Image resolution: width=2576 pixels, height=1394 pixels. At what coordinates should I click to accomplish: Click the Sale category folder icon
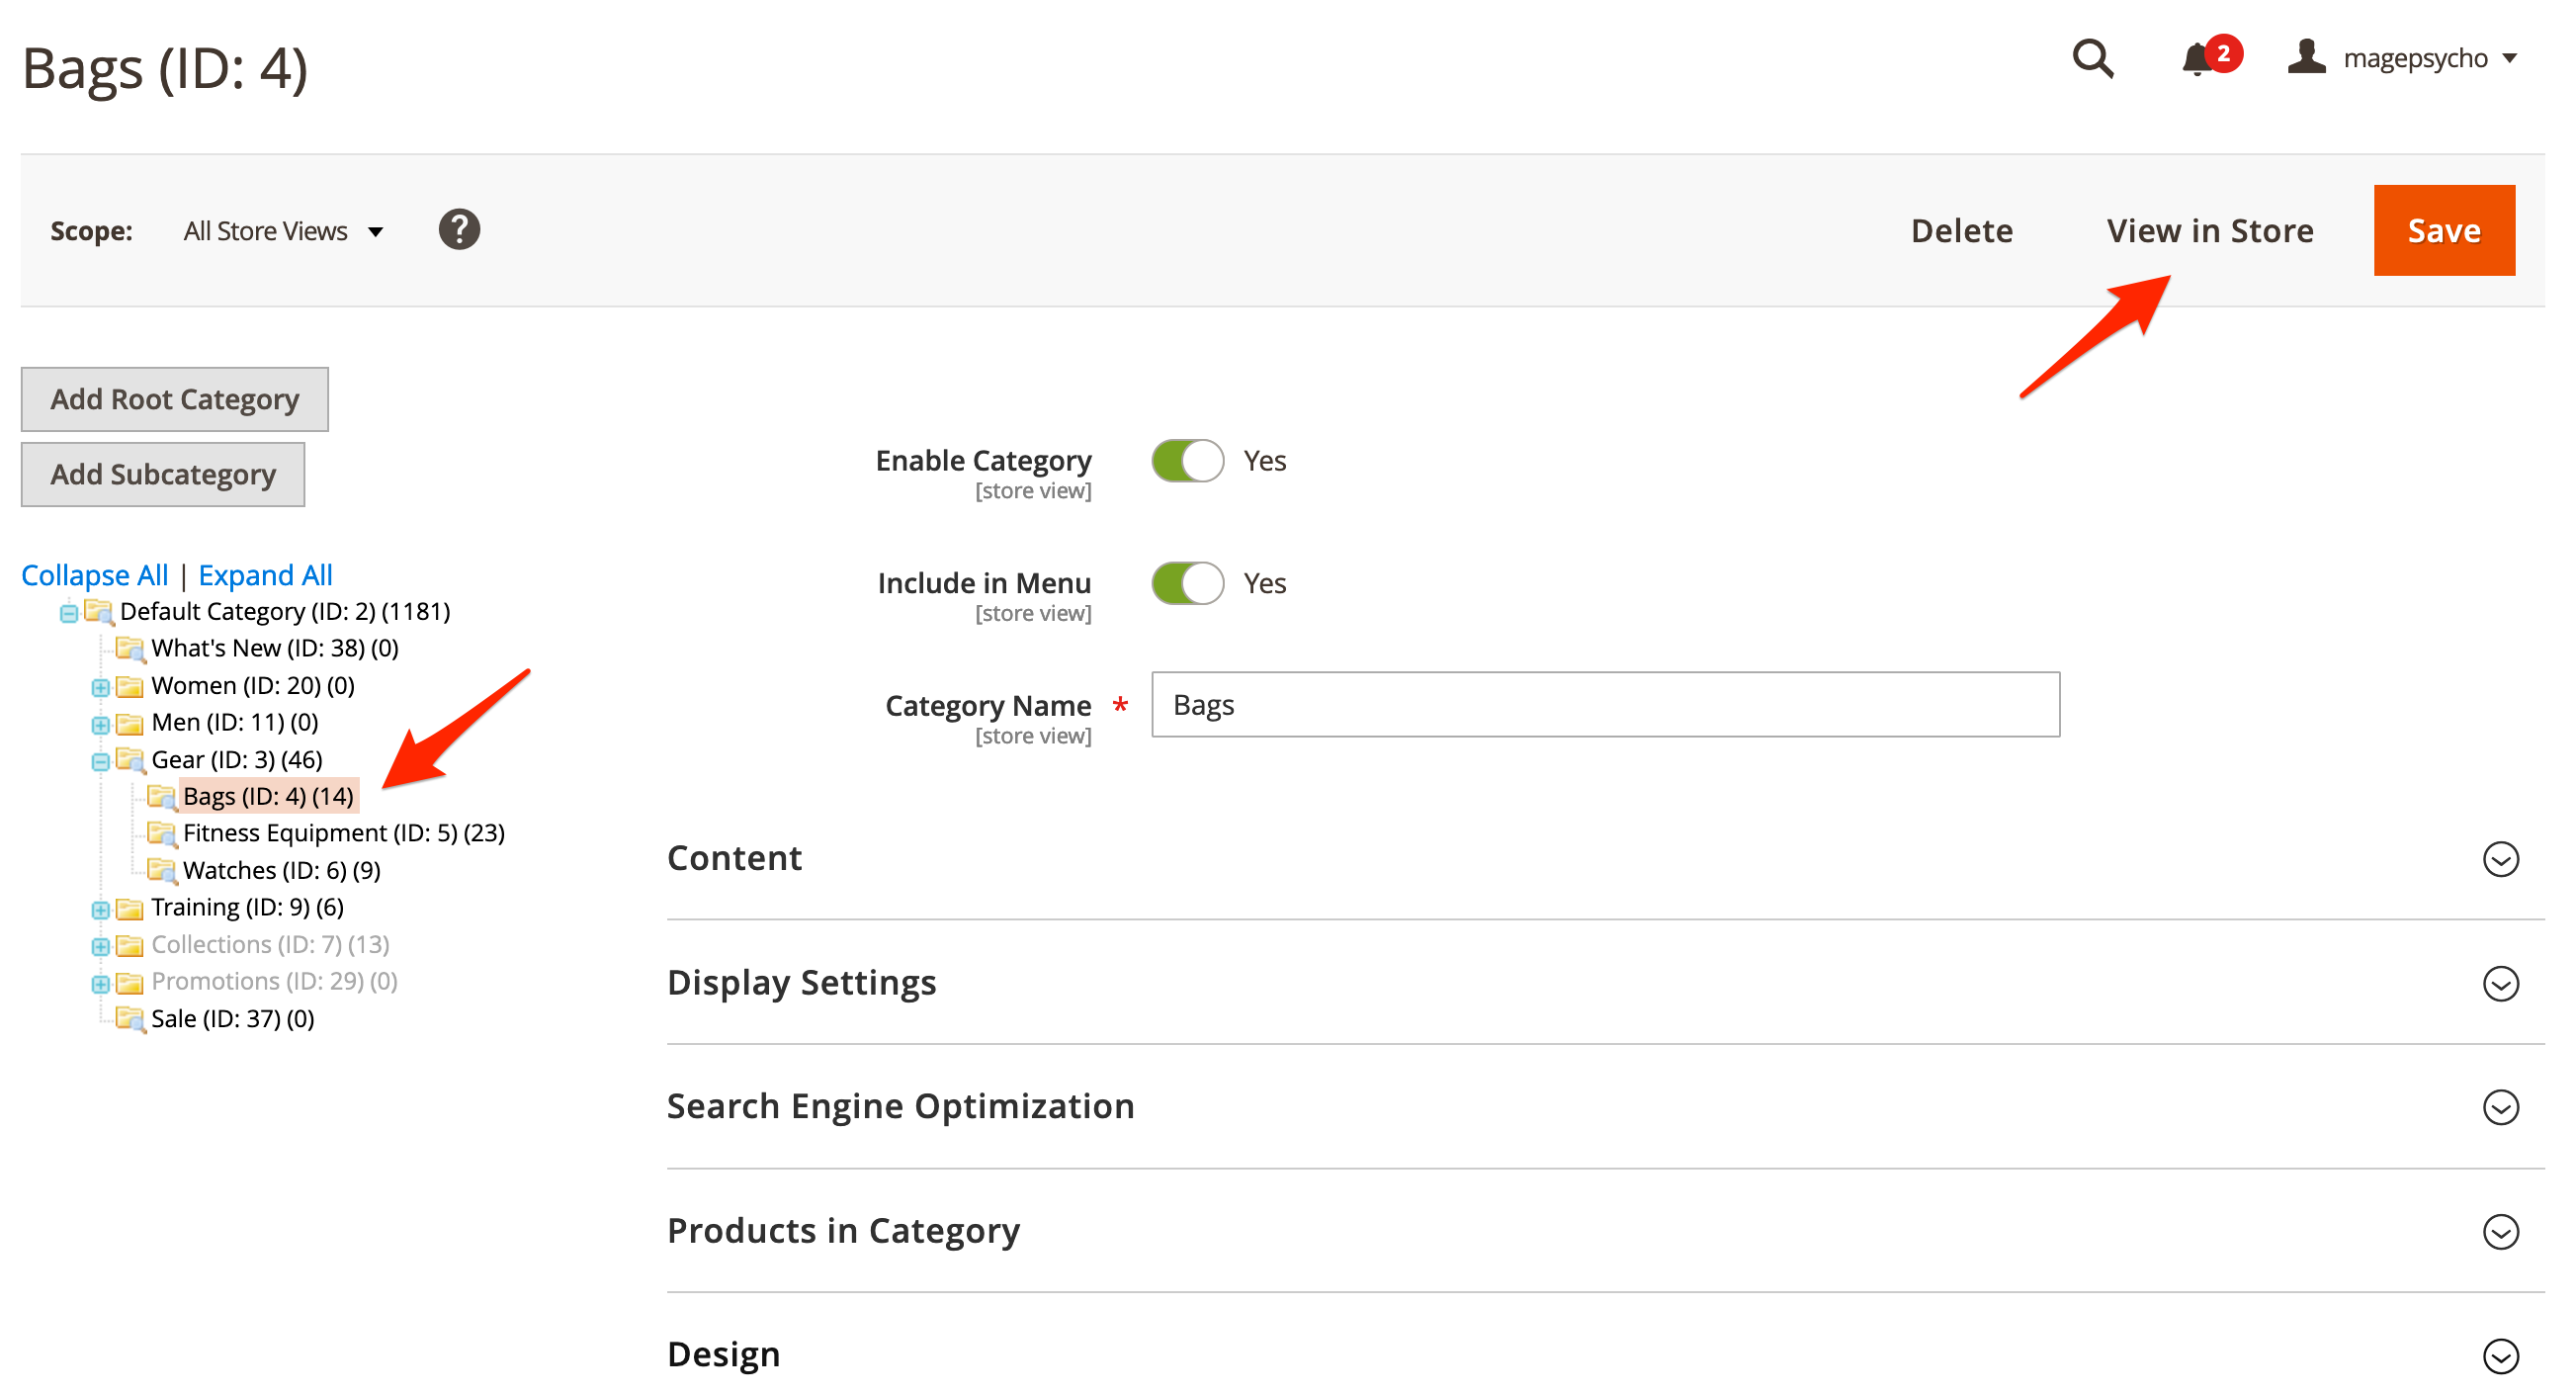[x=130, y=1019]
